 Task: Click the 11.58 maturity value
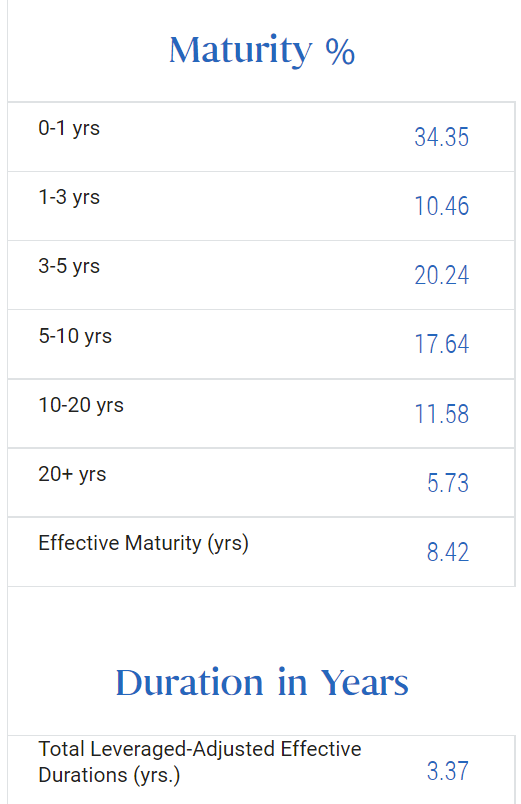tap(442, 414)
